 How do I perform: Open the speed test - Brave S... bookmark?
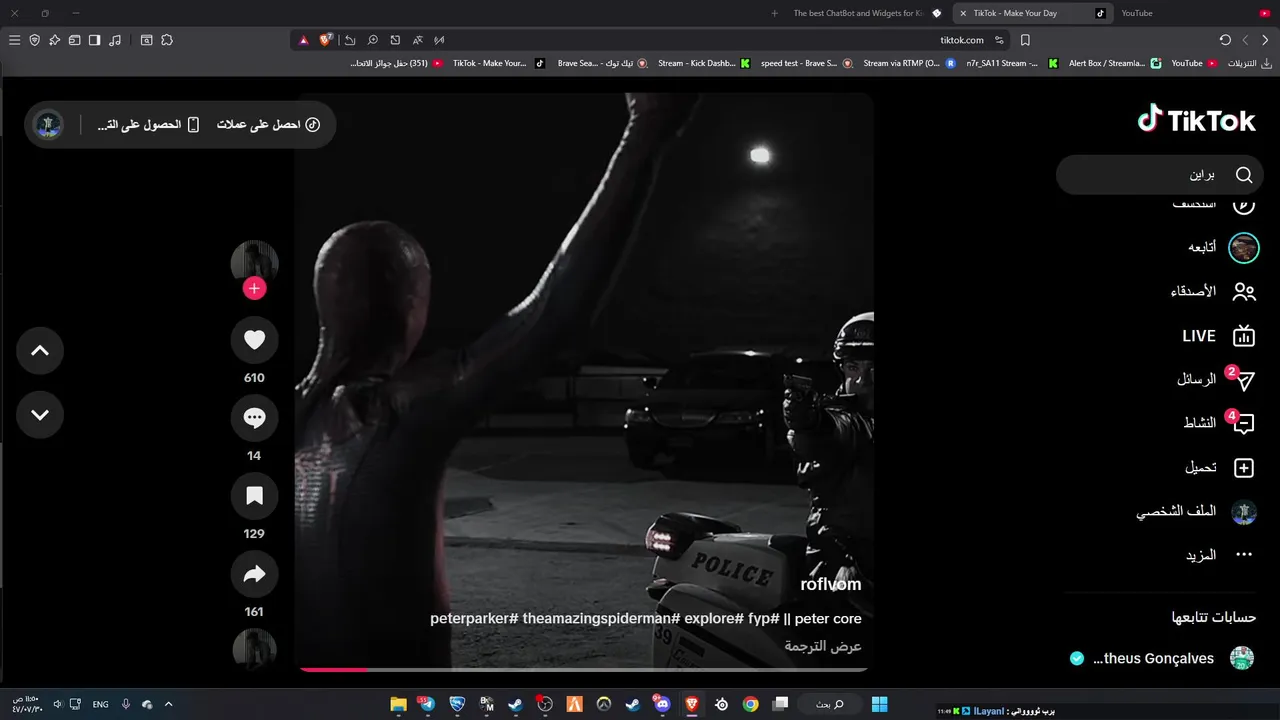[806, 63]
